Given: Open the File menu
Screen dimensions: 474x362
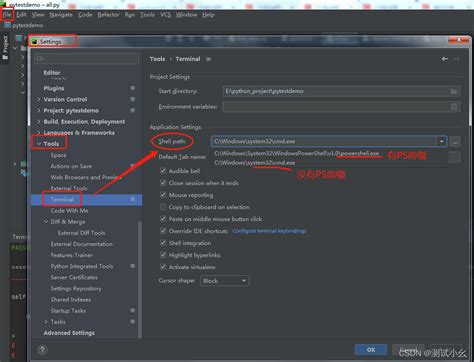Looking at the screenshot, I should point(7,15).
